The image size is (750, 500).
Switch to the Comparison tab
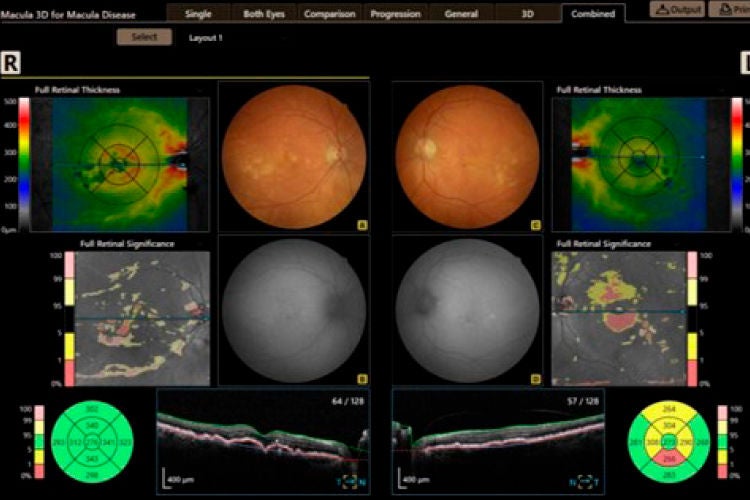pyautogui.click(x=330, y=14)
